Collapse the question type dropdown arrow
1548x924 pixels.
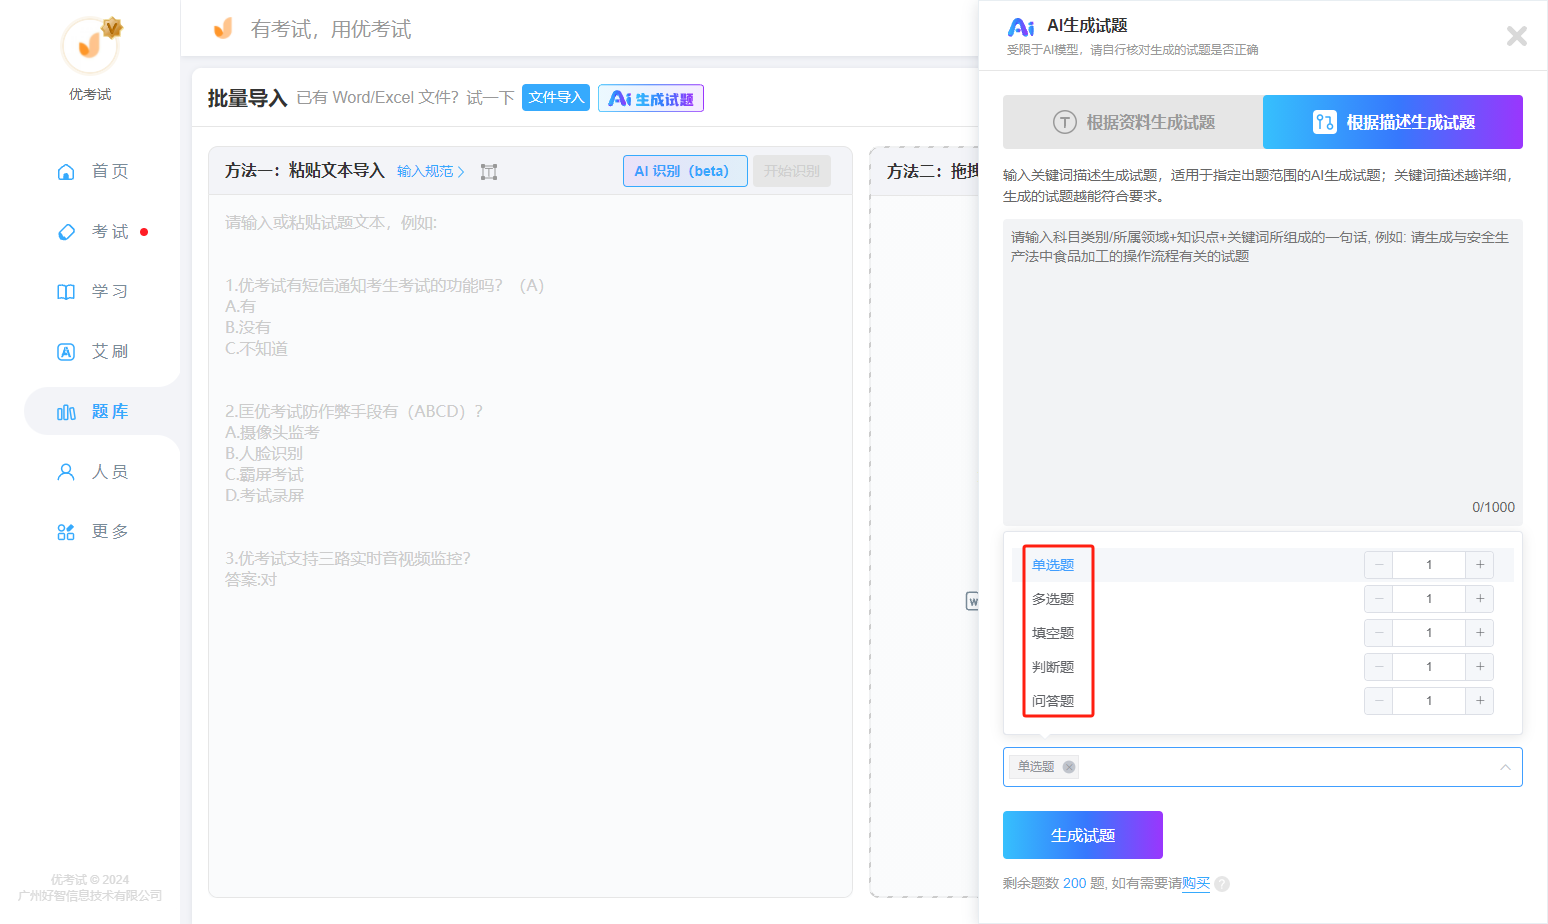pos(1505,767)
